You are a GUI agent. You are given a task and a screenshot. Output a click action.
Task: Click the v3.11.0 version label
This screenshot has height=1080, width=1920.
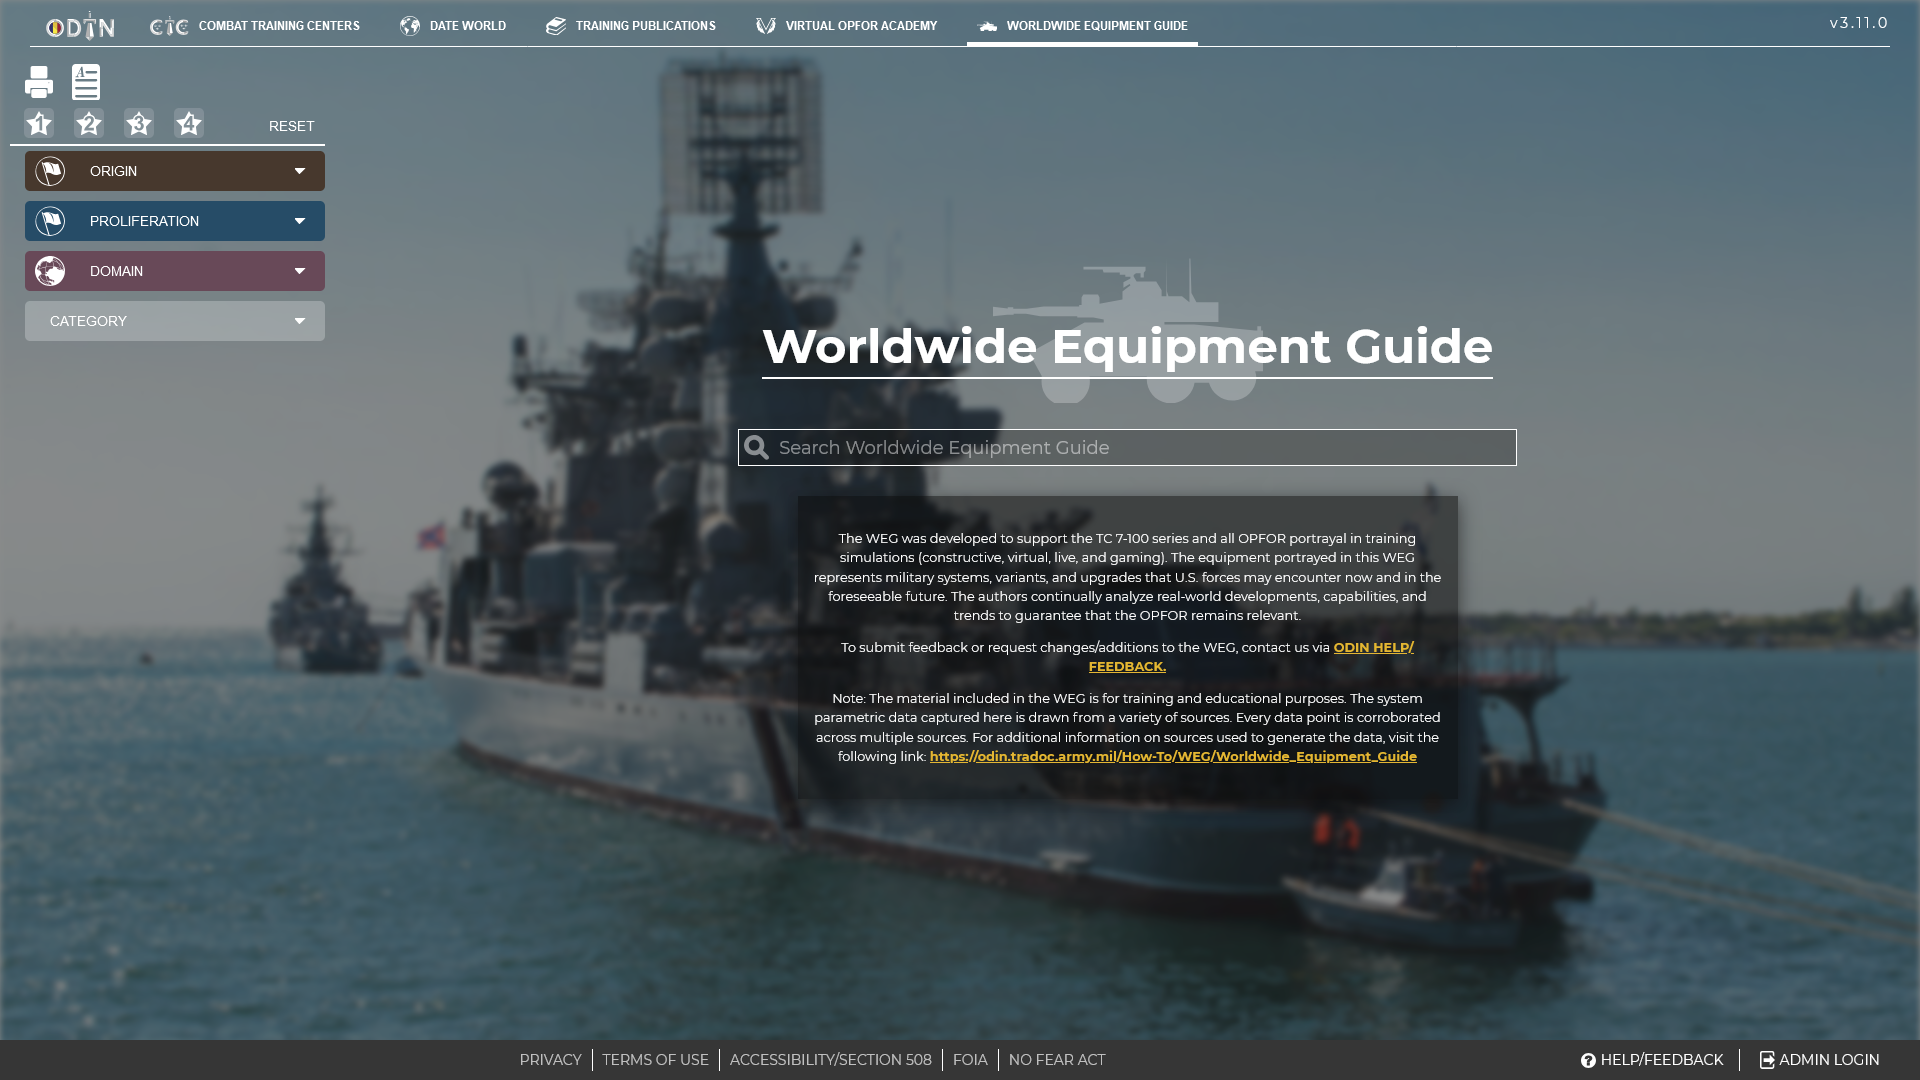coord(1858,23)
